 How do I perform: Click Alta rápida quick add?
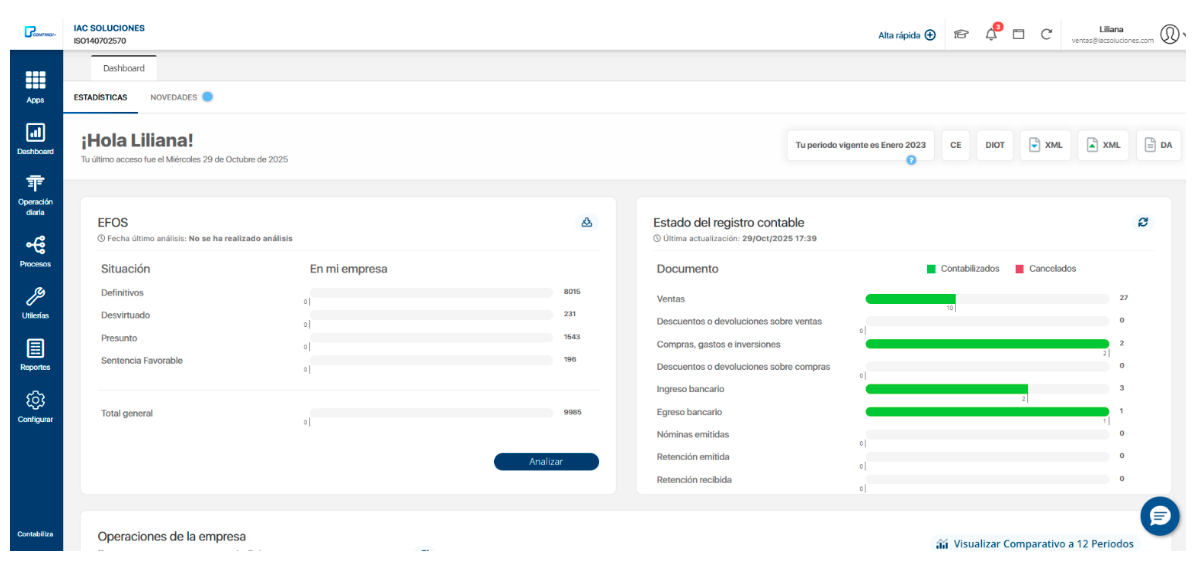[x=906, y=34]
